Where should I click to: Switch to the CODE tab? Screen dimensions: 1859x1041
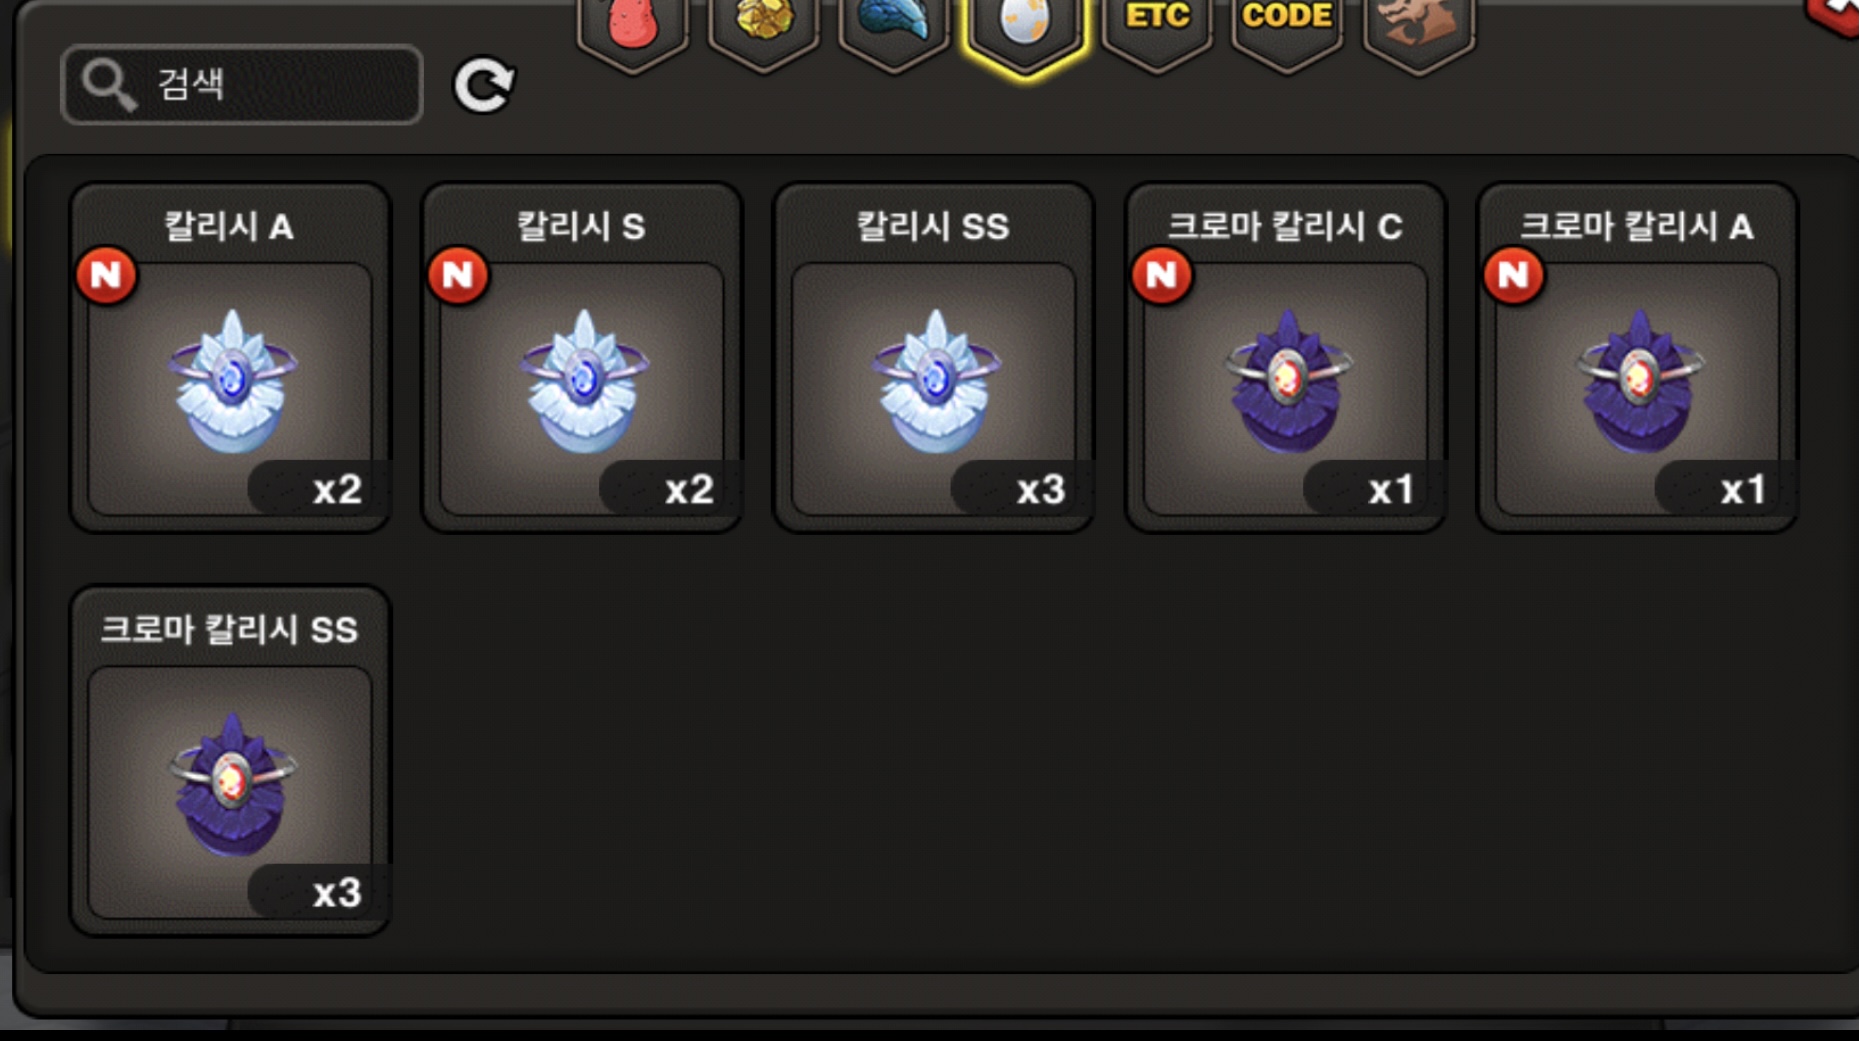[1287, 32]
